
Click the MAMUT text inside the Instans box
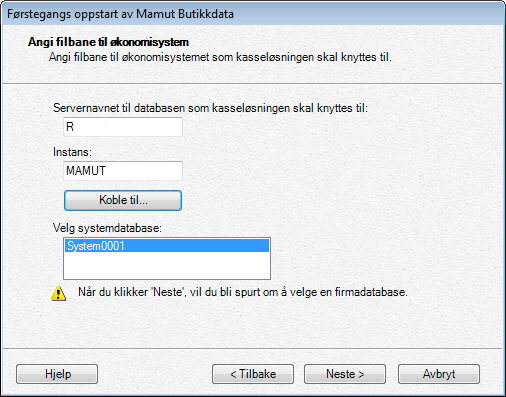(x=86, y=171)
